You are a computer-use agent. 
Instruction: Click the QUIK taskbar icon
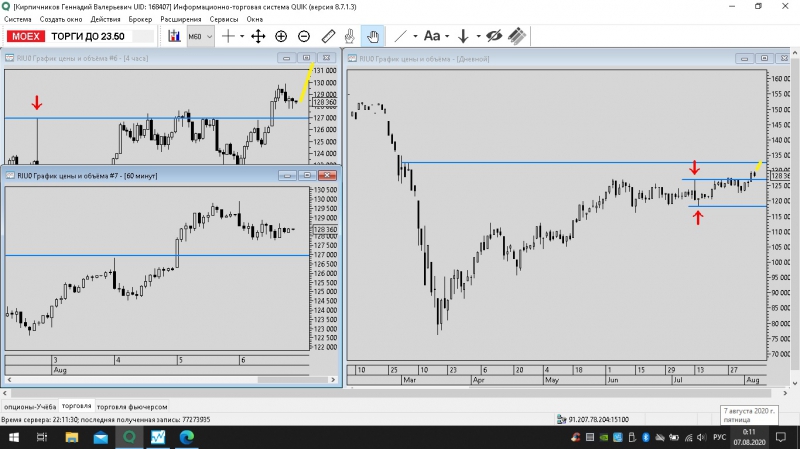tap(130, 437)
